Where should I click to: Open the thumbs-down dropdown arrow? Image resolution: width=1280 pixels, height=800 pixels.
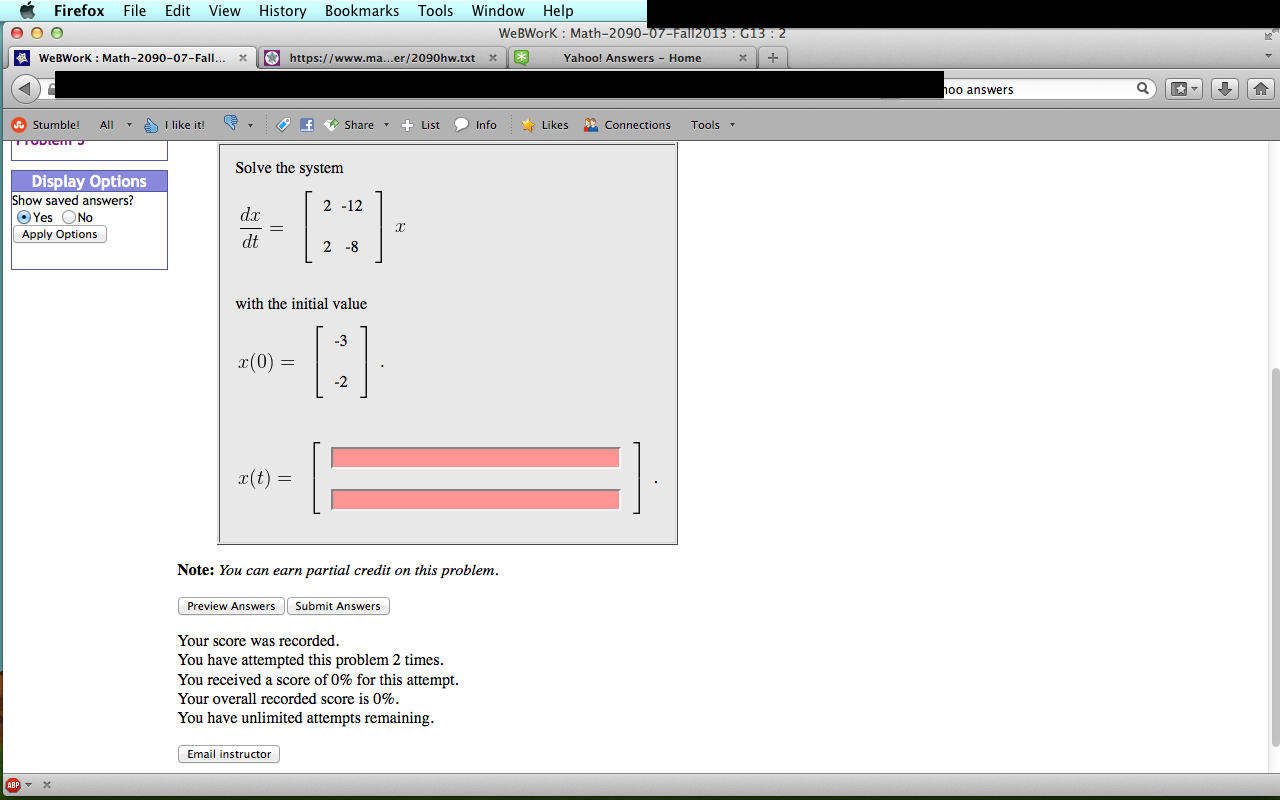point(250,126)
